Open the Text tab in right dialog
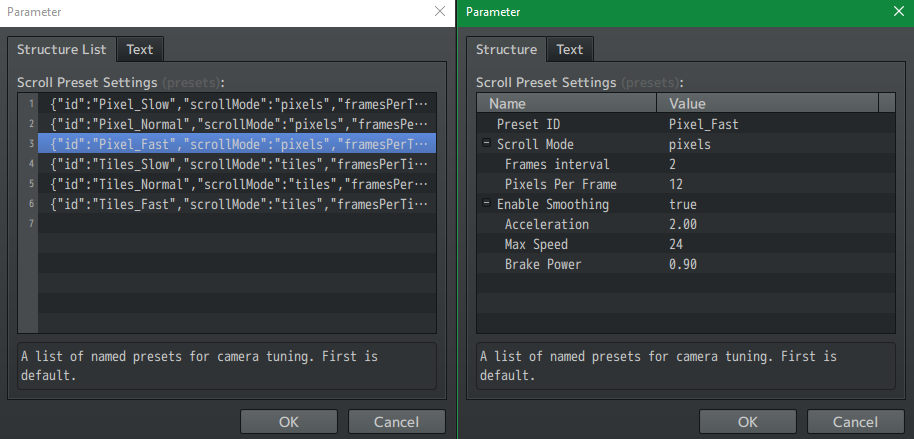914x439 pixels. (x=570, y=49)
